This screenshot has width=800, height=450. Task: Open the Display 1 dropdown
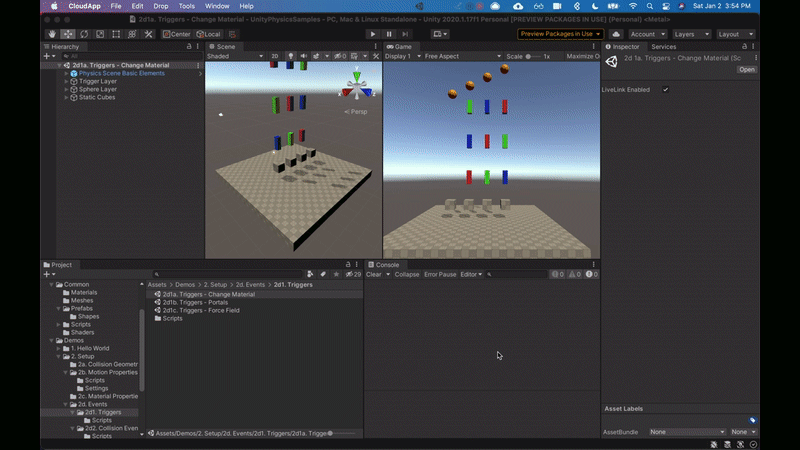click(x=403, y=56)
